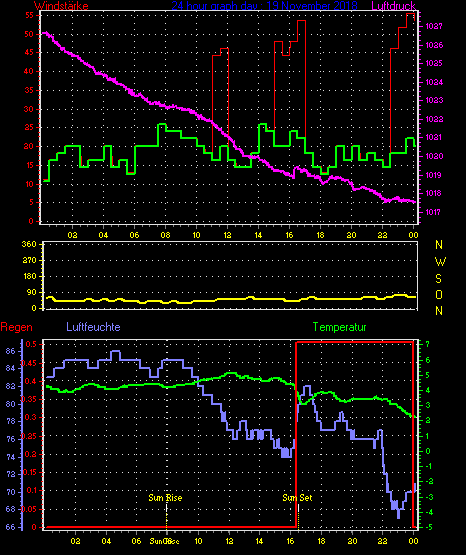The image size is (466, 555).
Task: Click rain axis value 0.35
Action: pyautogui.click(x=29, y=400)
